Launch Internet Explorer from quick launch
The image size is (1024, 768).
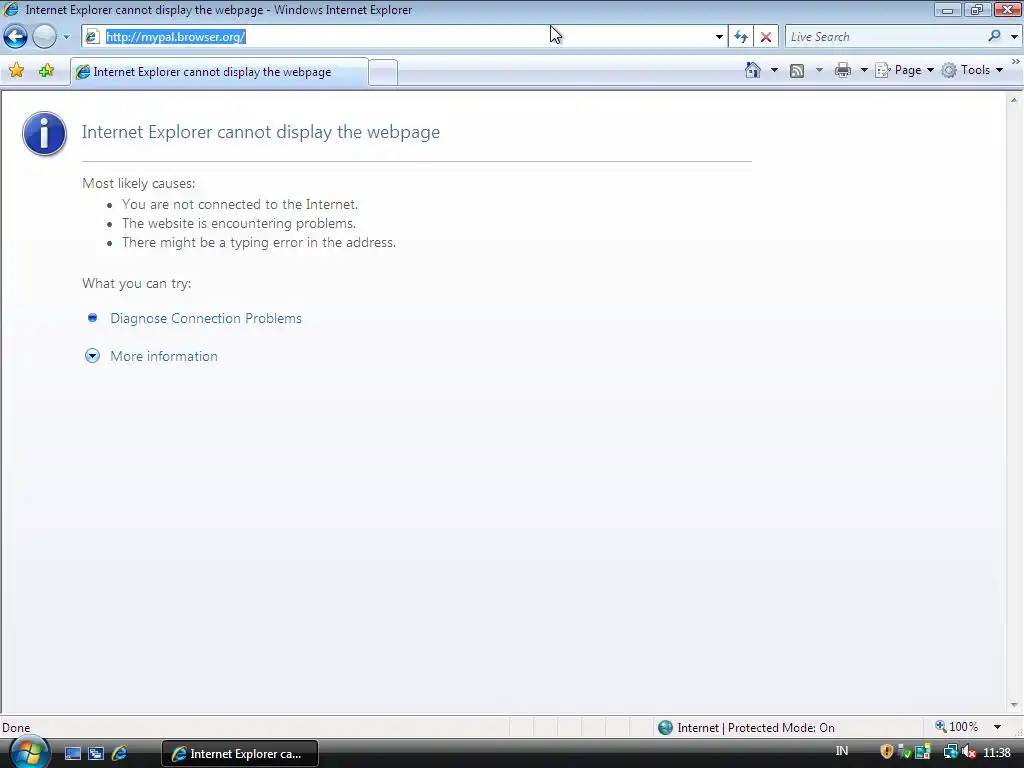(120, 753)
